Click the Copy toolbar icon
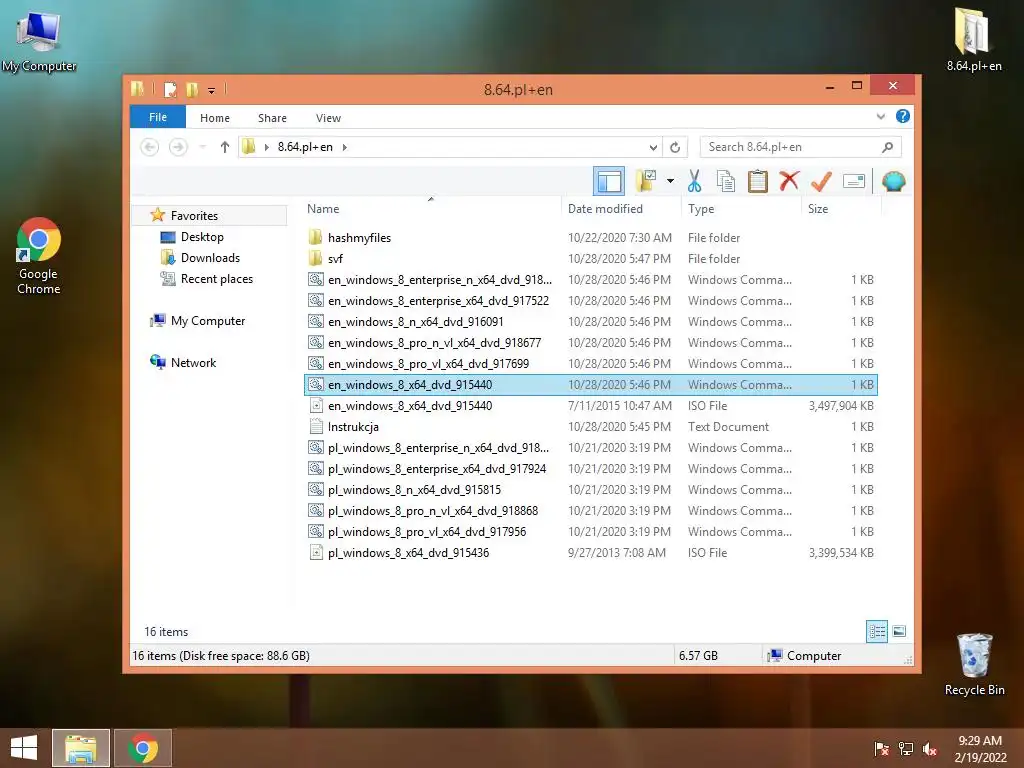The image size is (1024, 768). point(726,181)
